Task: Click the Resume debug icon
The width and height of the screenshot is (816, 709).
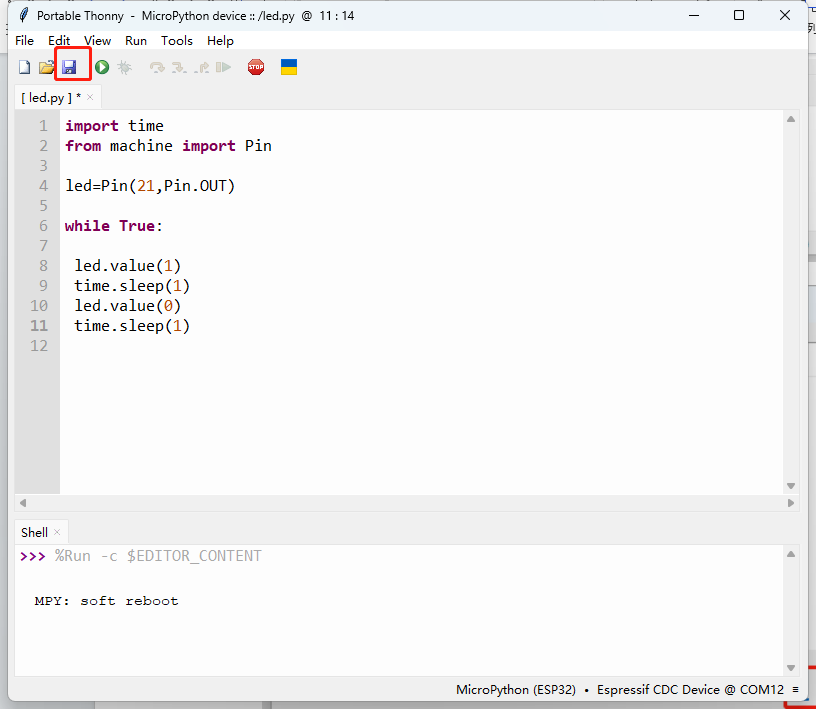Action: 223,67
